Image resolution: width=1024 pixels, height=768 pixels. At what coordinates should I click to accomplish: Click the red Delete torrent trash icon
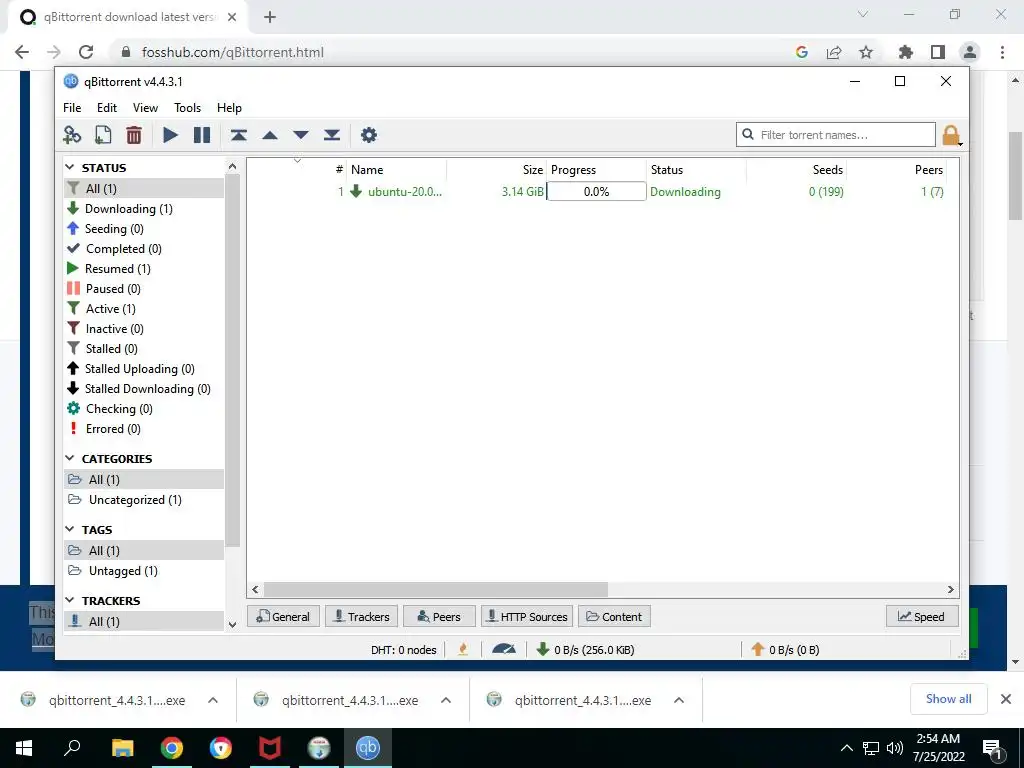[134, 135]
